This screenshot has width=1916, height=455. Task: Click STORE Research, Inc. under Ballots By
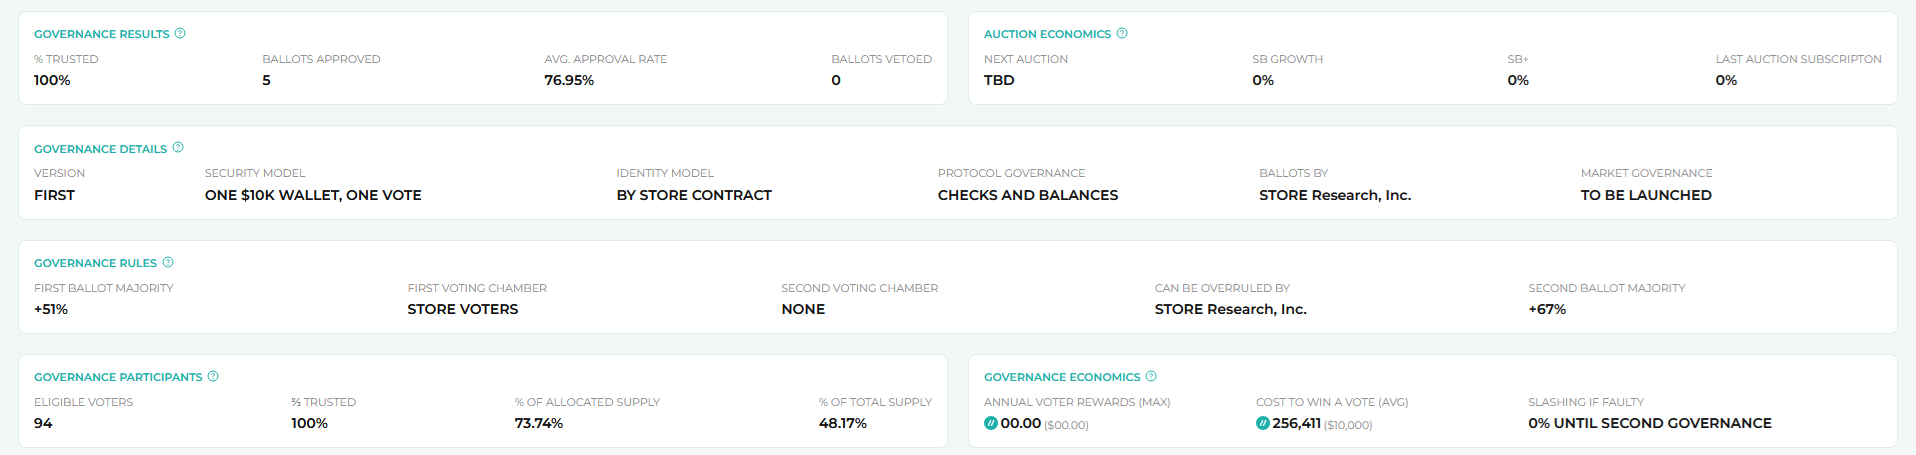click(x=1335, y=195)
